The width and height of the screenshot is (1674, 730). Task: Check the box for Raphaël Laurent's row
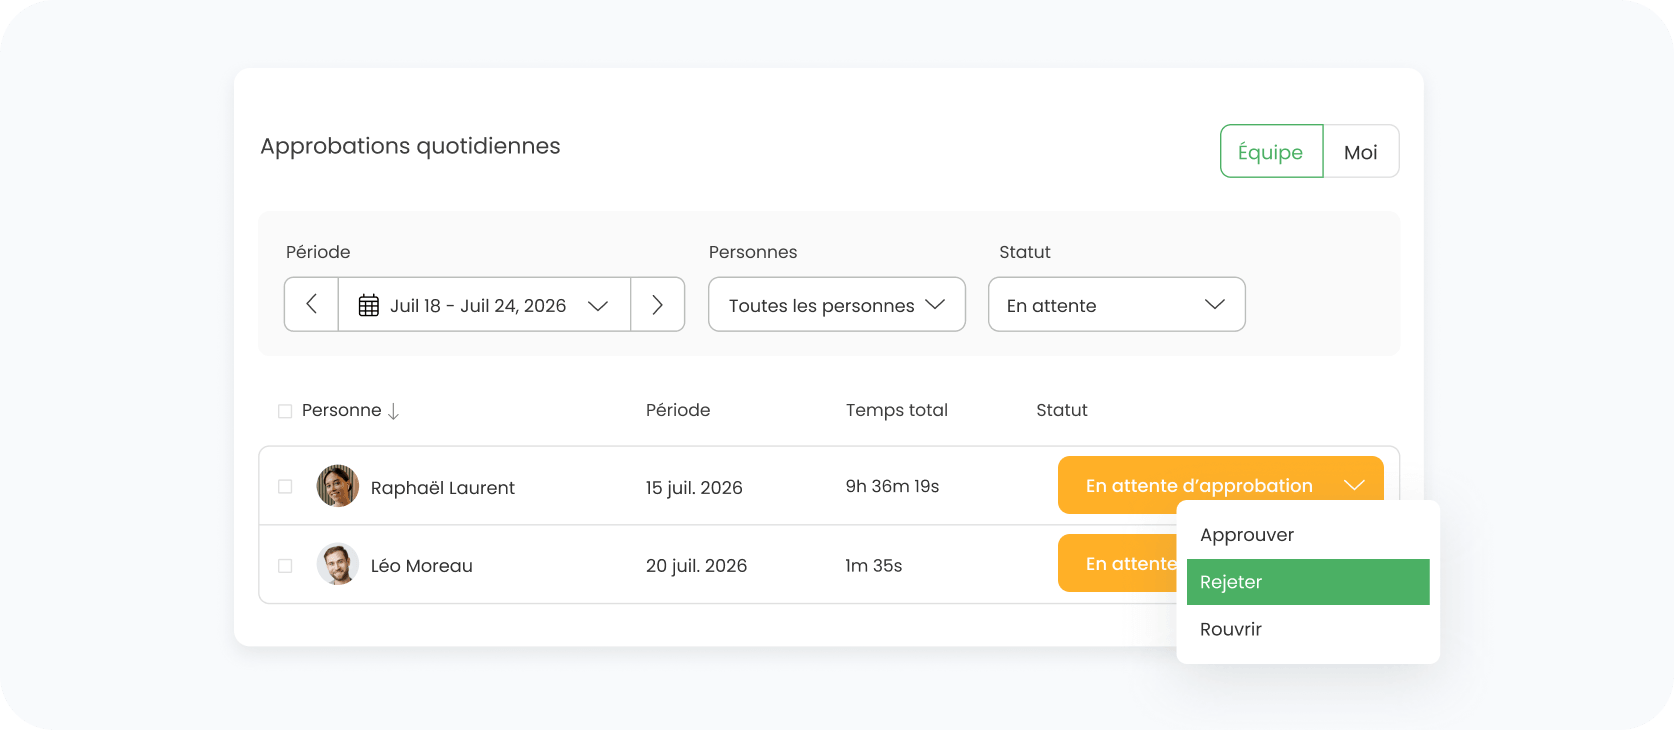tap(285, 487)
